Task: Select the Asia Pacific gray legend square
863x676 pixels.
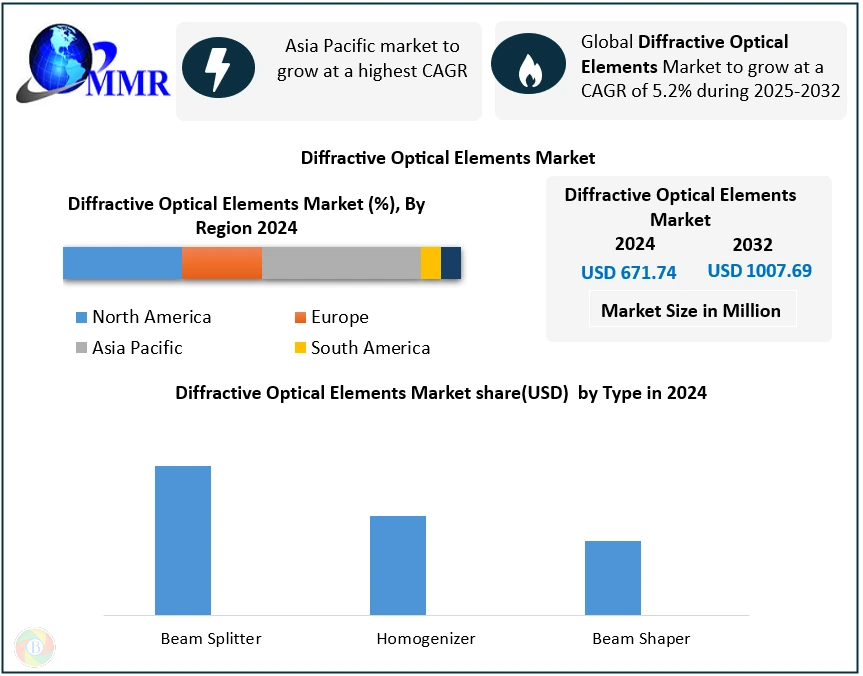Action: [x=81, y=349]
